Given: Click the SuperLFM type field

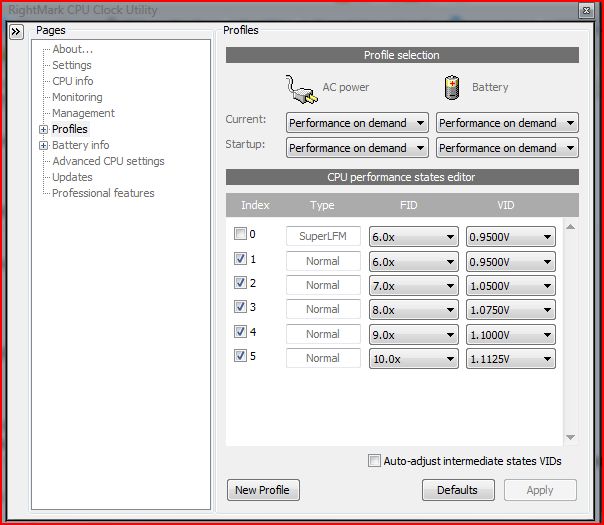Looking at the screenshot, I should point(323,236).
